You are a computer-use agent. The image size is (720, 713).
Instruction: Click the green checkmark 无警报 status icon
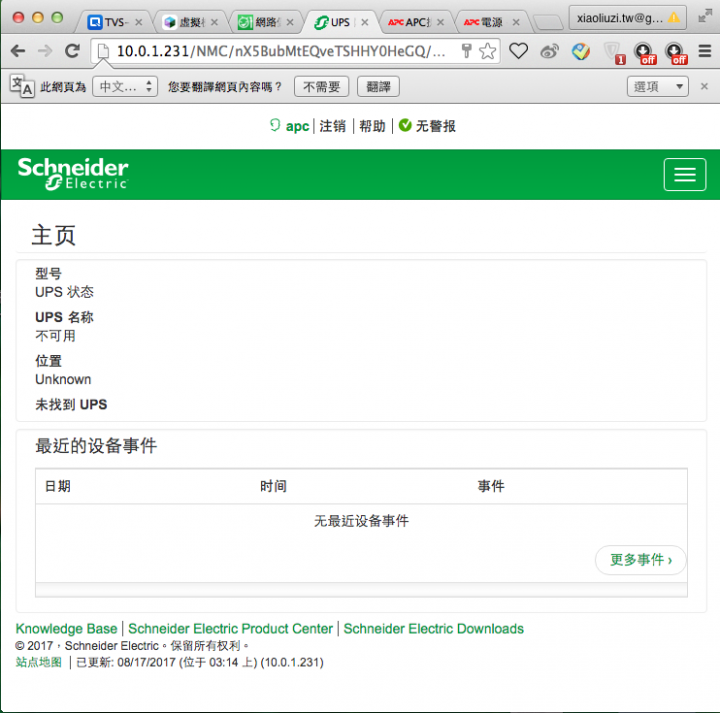(405, 125)
